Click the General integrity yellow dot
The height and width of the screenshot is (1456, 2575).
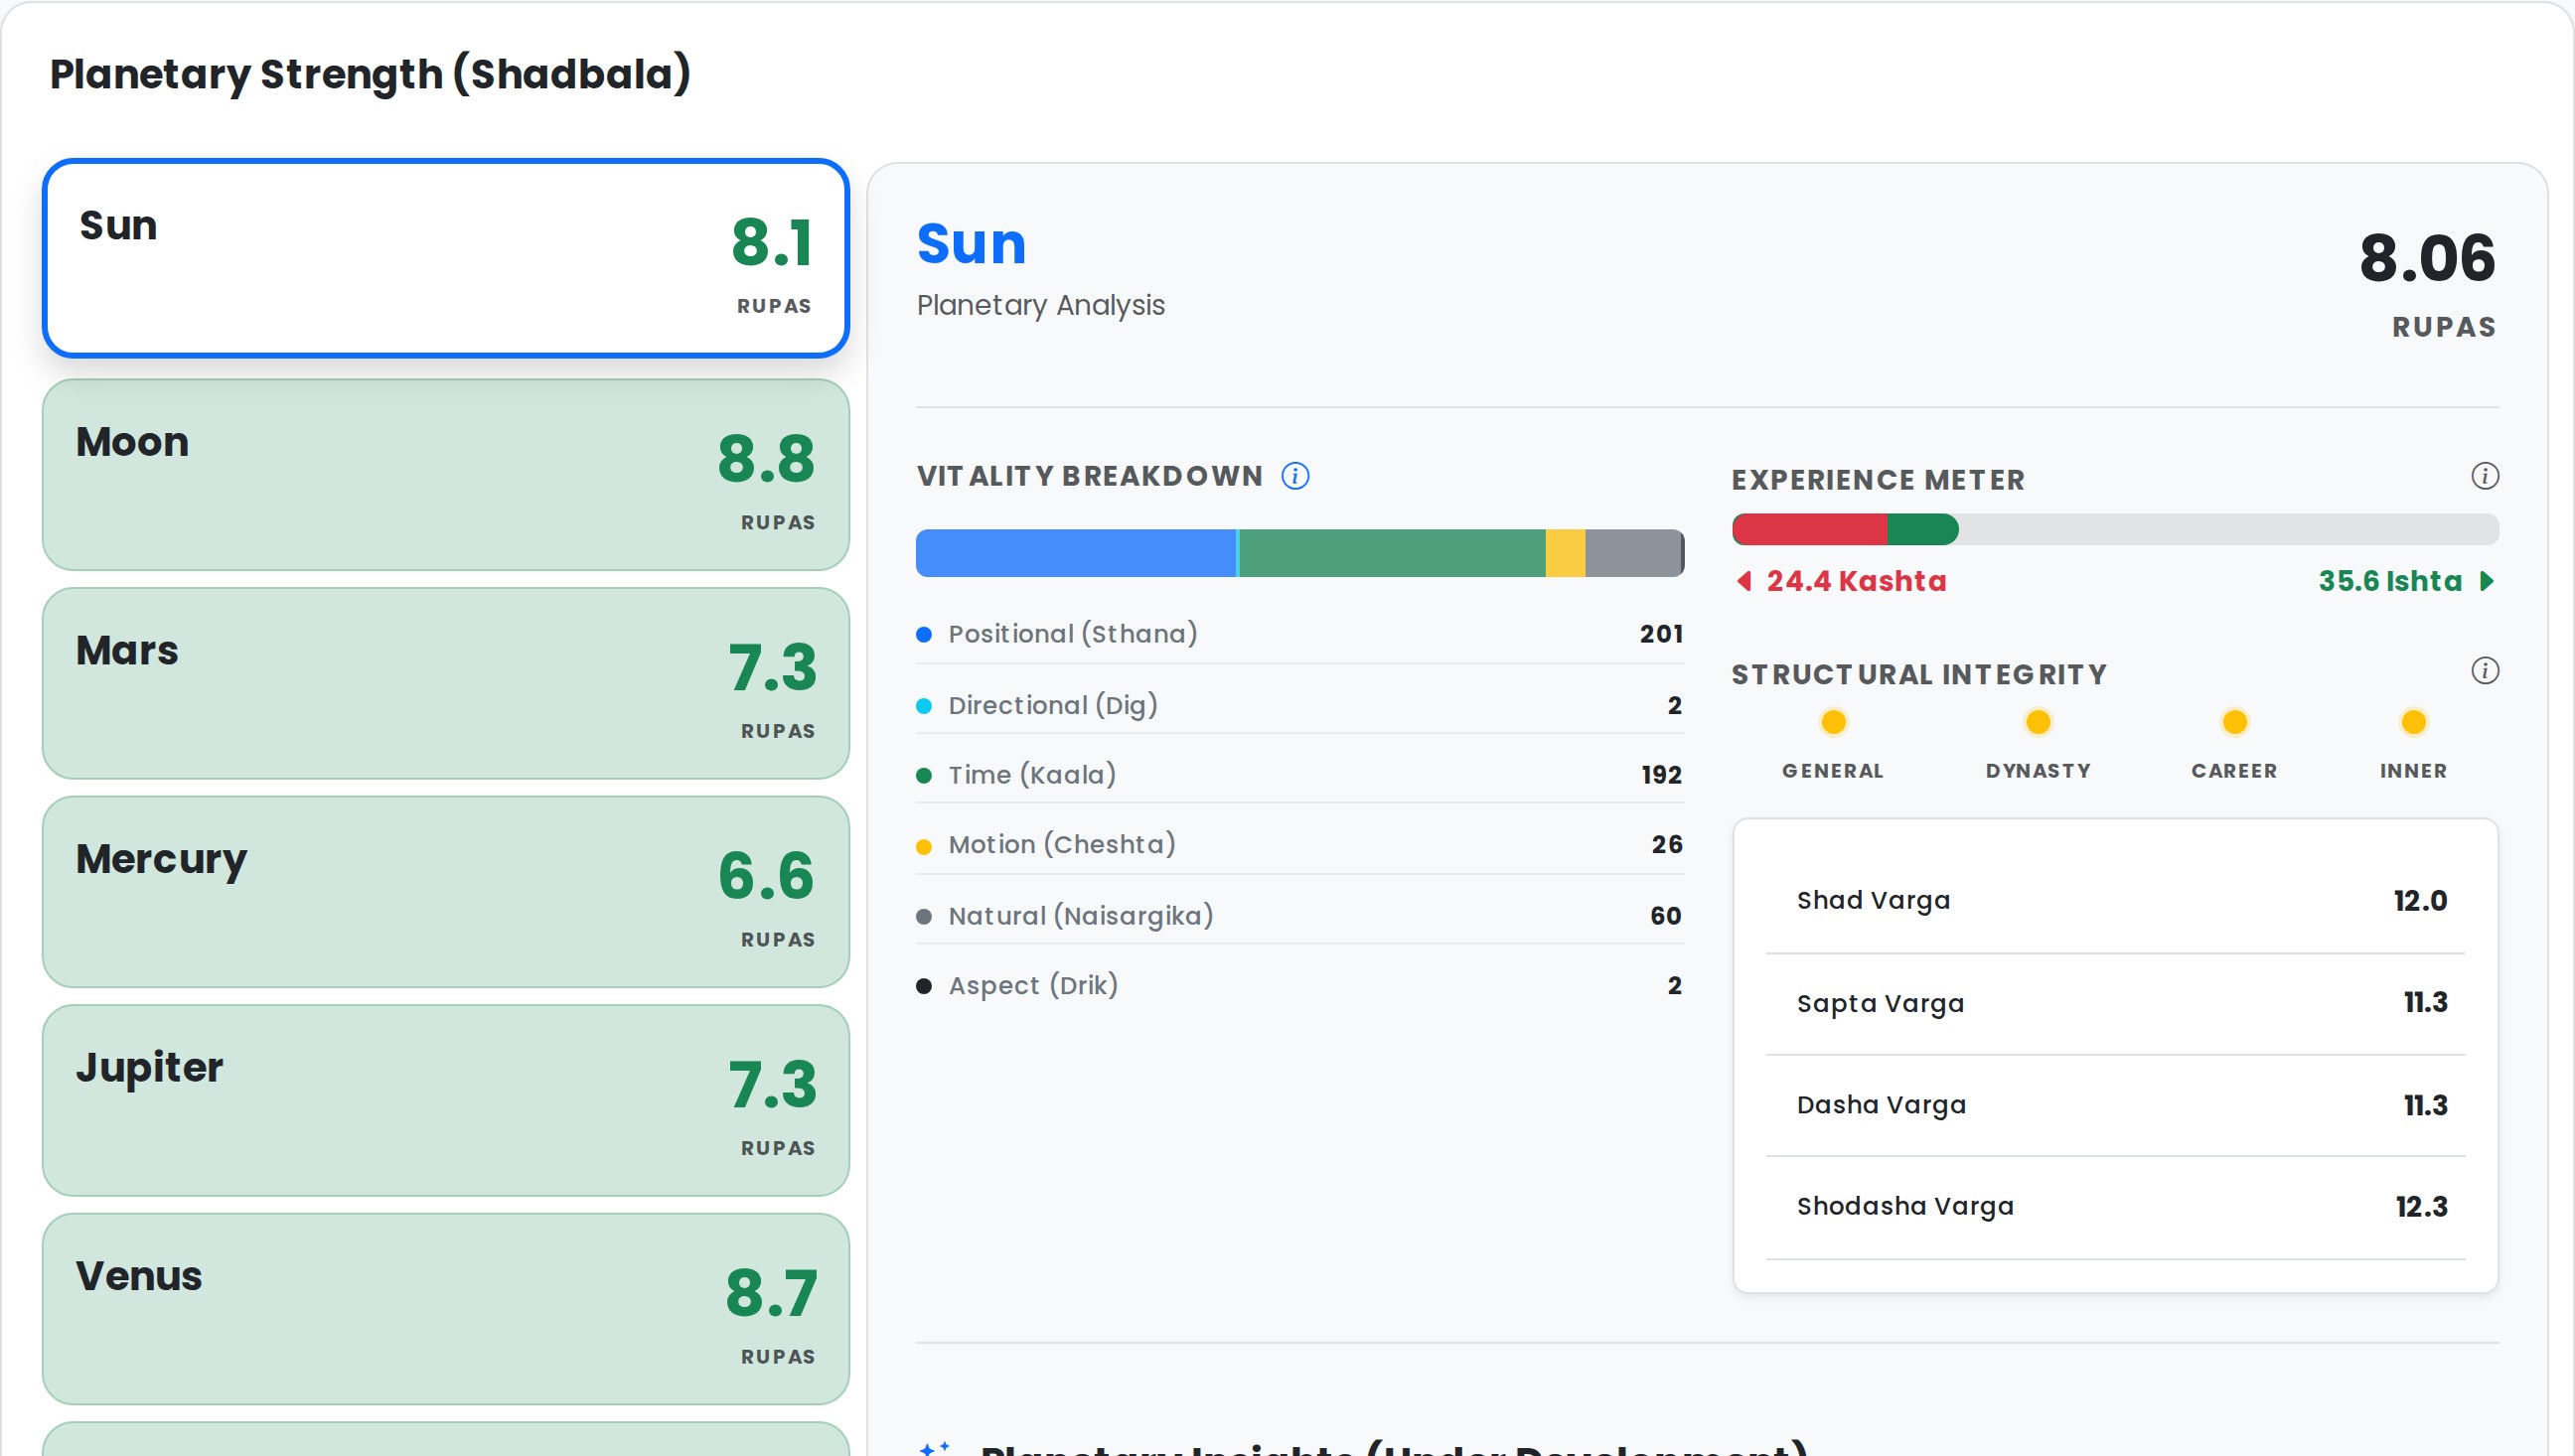[1833, 722]
